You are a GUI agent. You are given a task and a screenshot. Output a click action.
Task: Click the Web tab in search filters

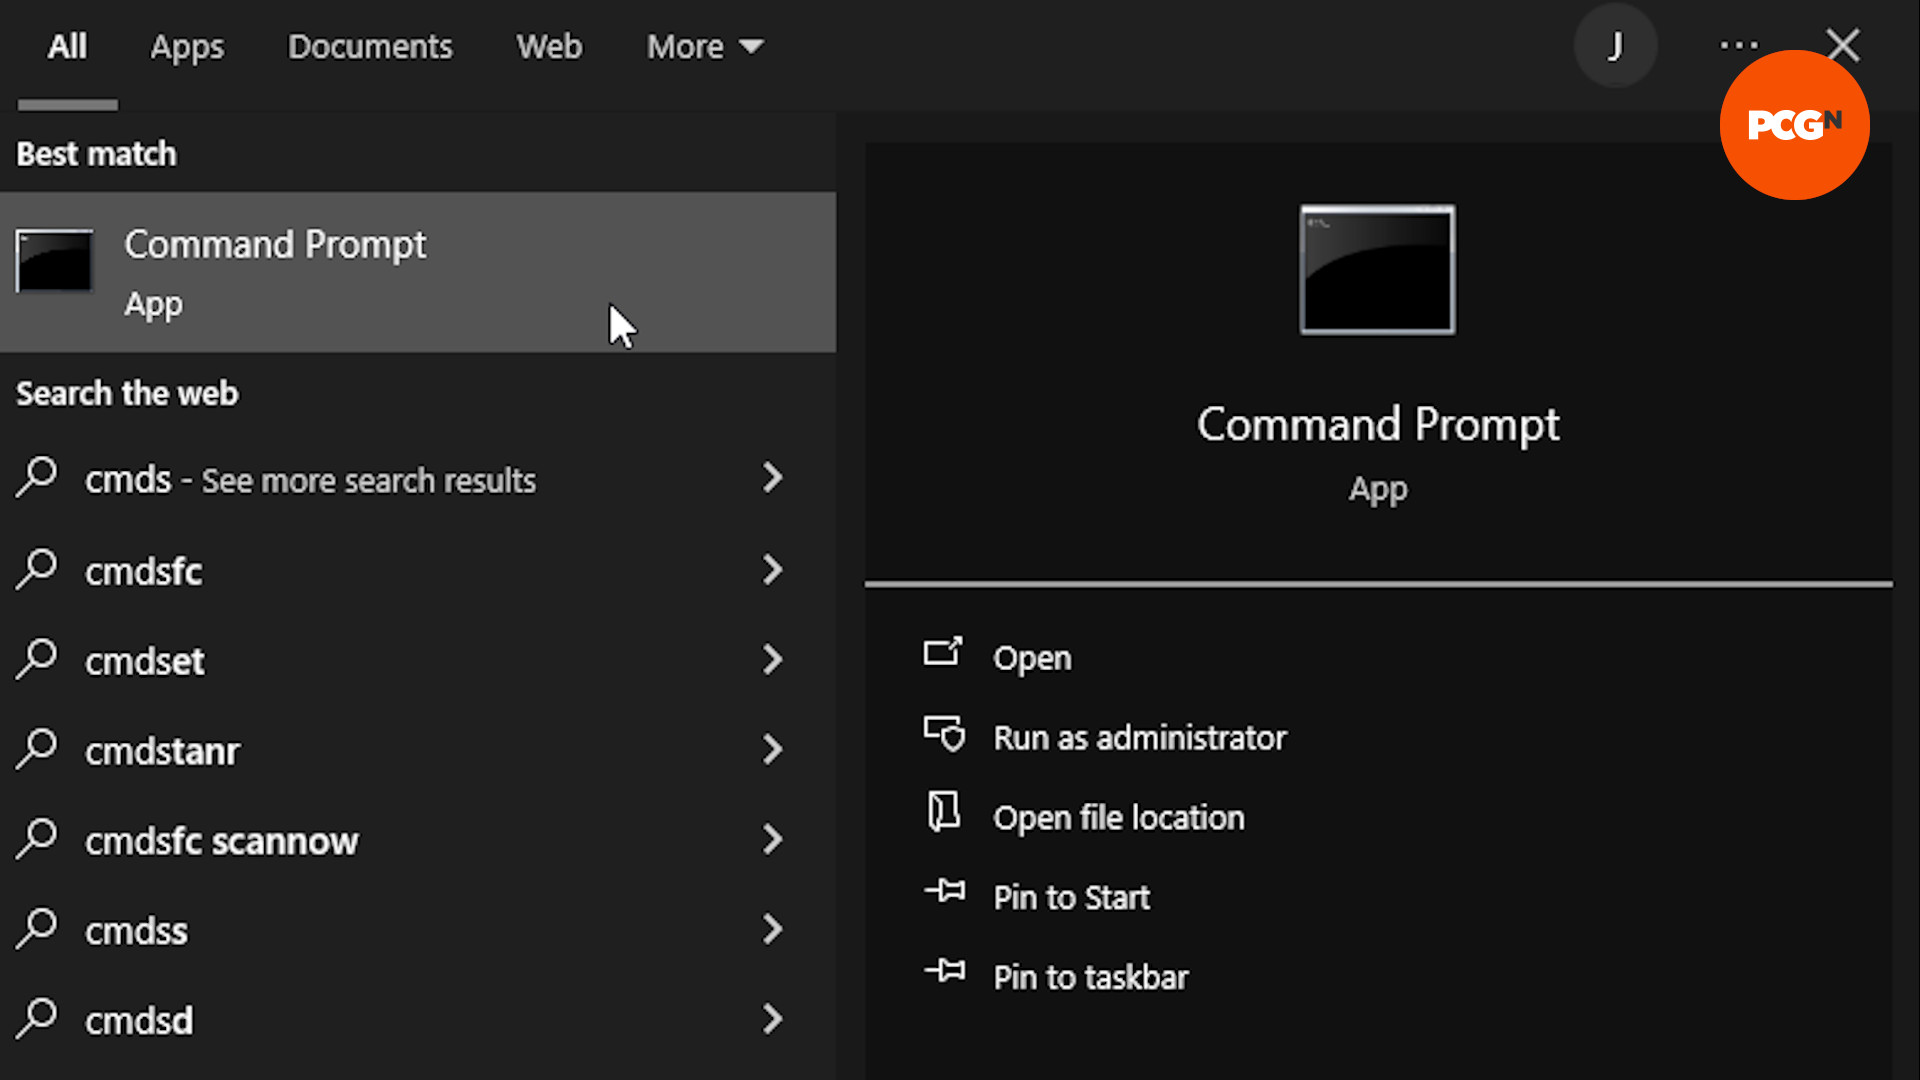[549, 46]
